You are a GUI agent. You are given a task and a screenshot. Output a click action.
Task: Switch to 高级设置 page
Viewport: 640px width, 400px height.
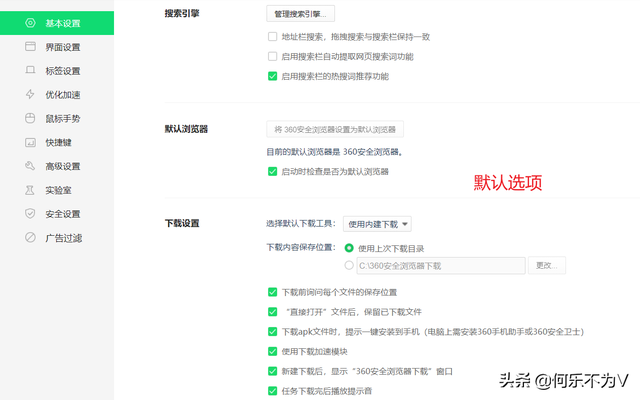pyautogui.click(x=57, y=166)
